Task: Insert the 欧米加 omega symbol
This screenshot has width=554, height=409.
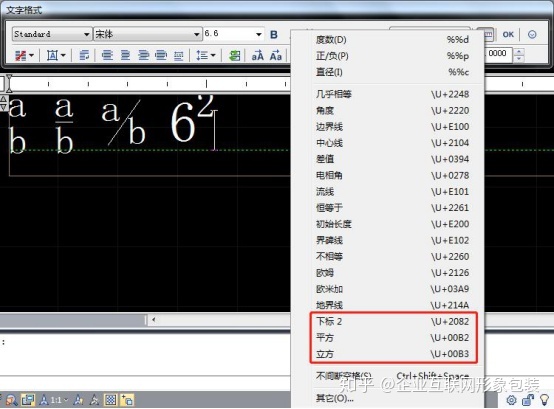Action: (392, 289)
